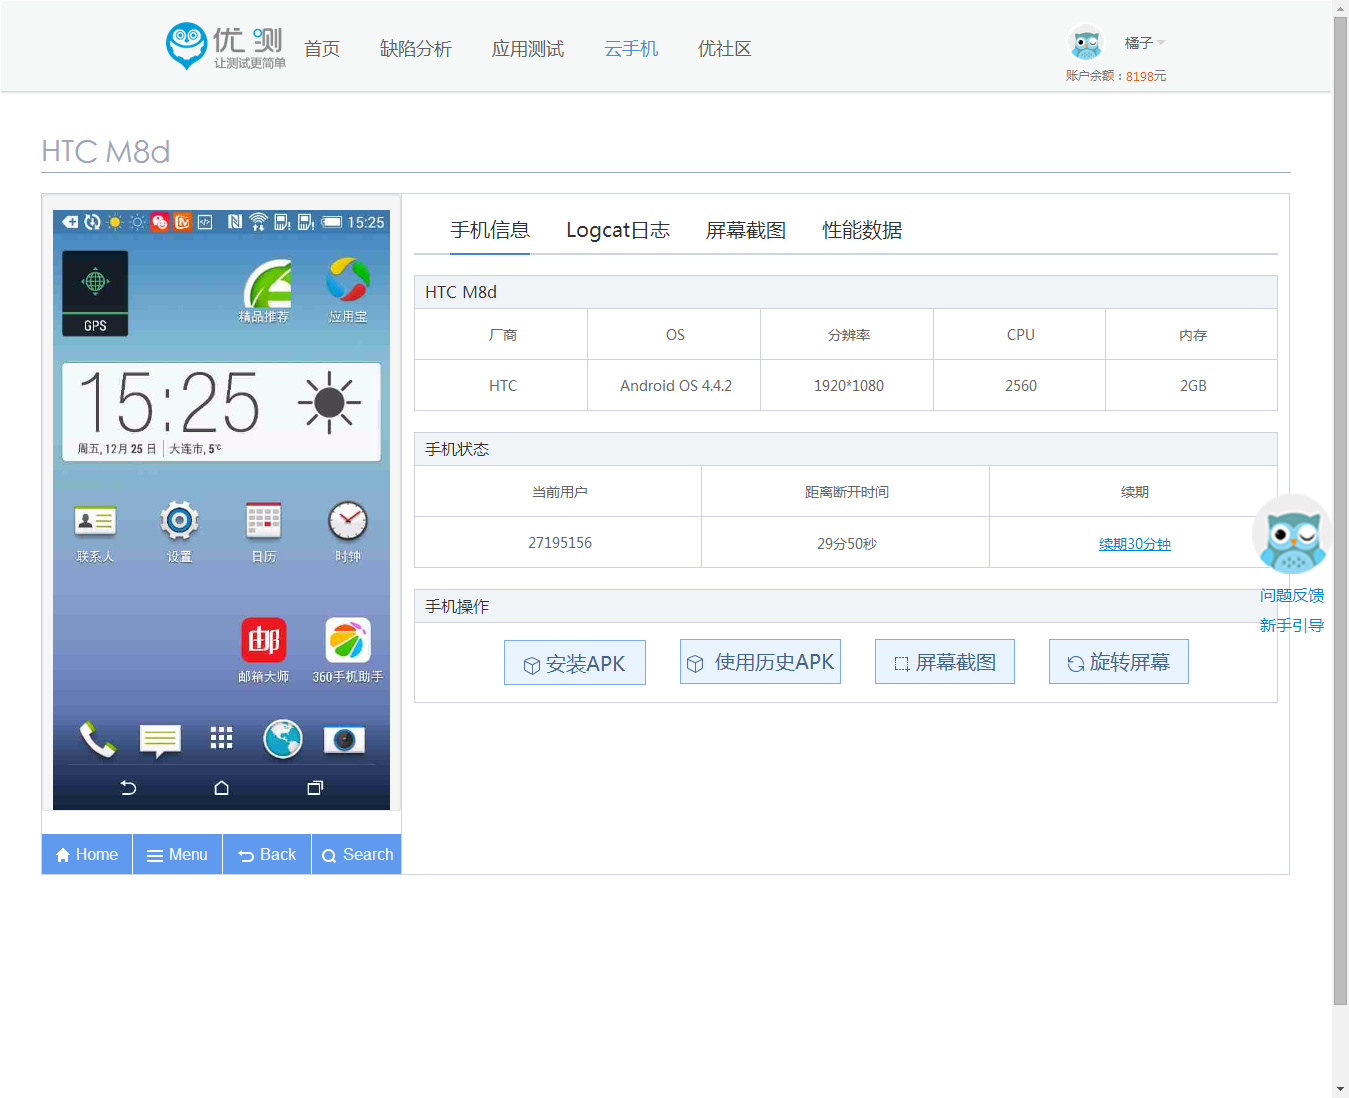Click the 旋转屏幕 button

[x=1118, y=662]
